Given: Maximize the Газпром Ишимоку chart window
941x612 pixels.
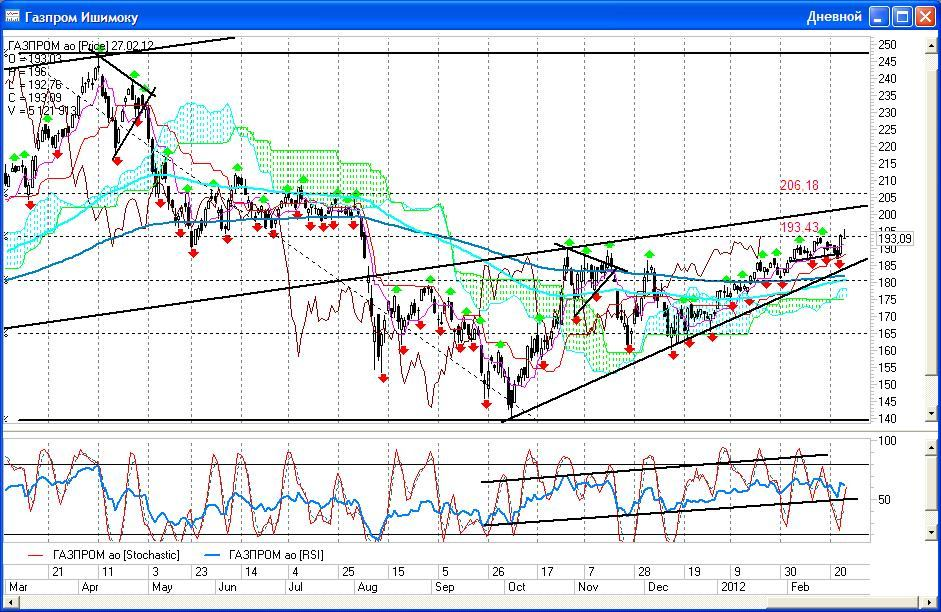Looking at the screenshot, I should click(902, 16).
